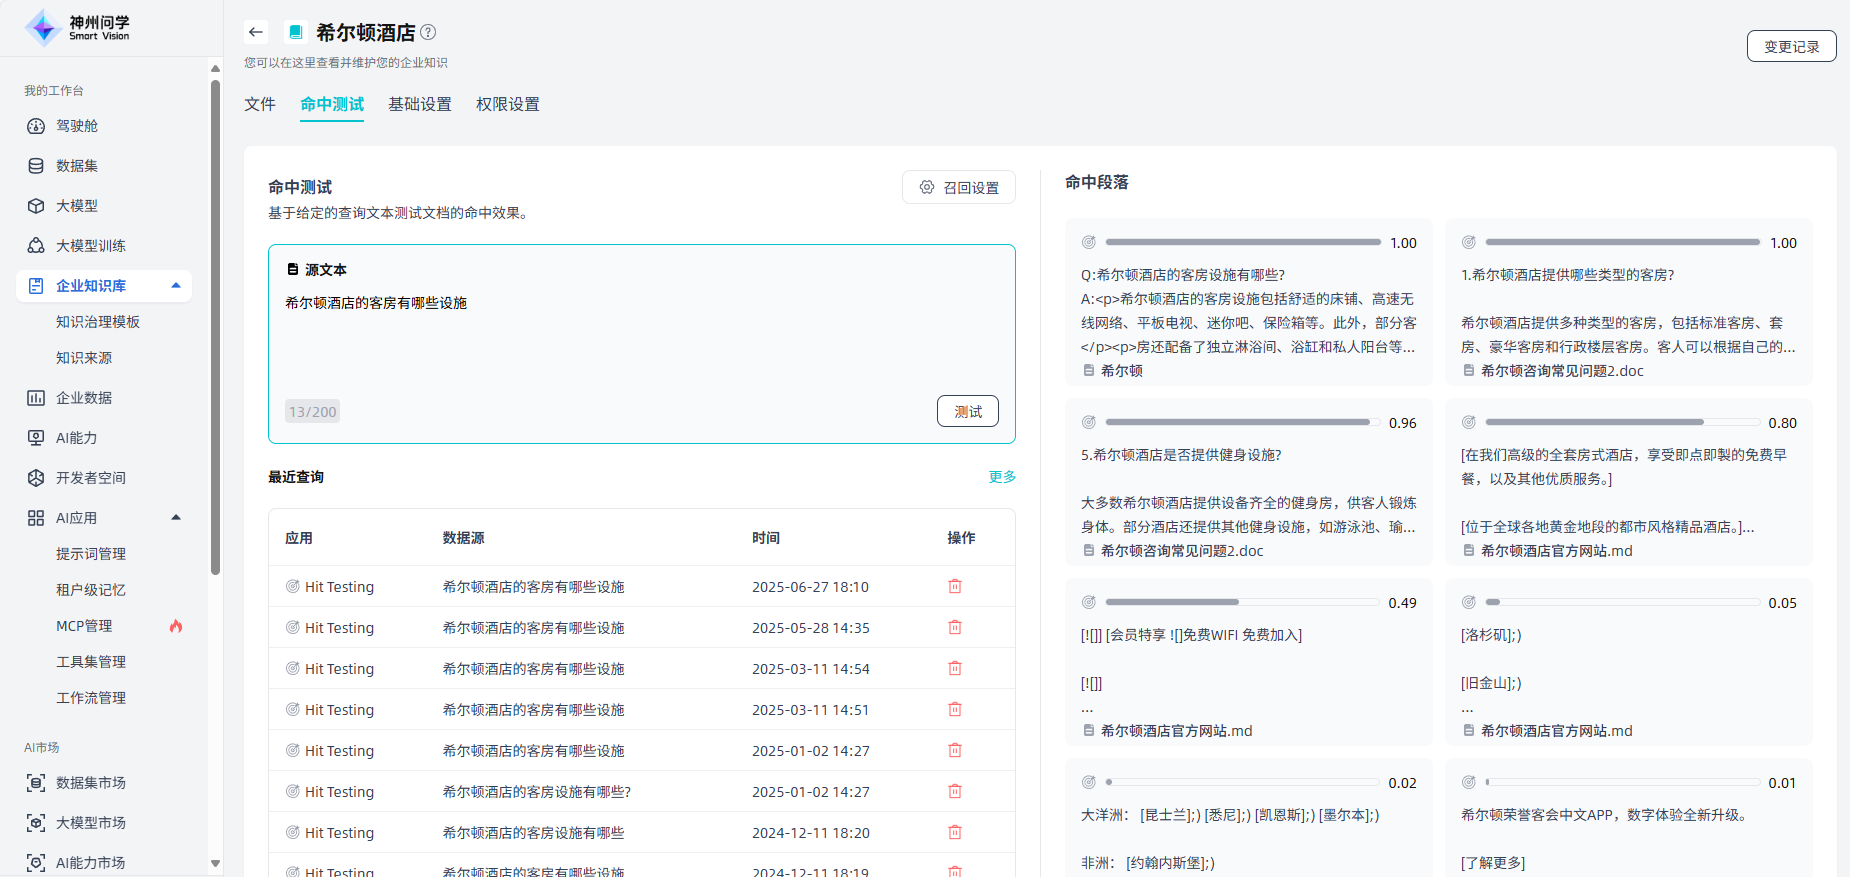
Task: Select the 命中测试 tab
Action: (x=332, y=104)
